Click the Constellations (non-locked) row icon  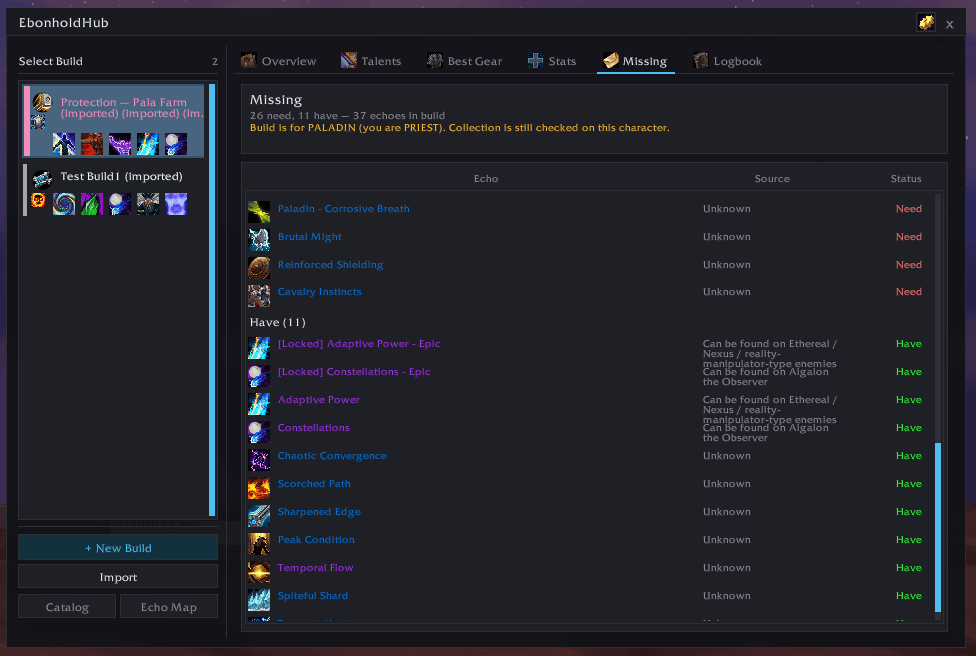click(259, 431)
